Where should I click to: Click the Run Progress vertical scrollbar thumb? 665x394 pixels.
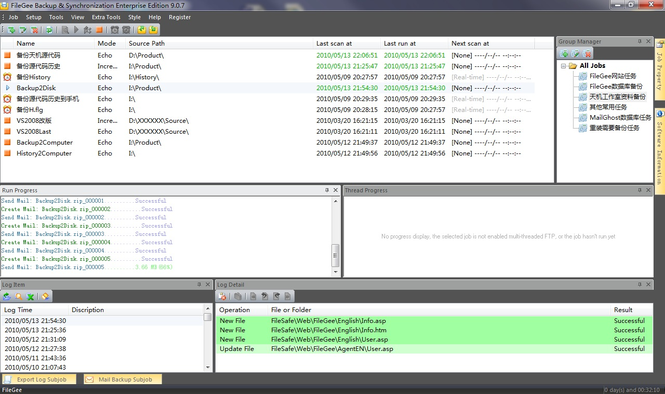click(x=335, y=255)
